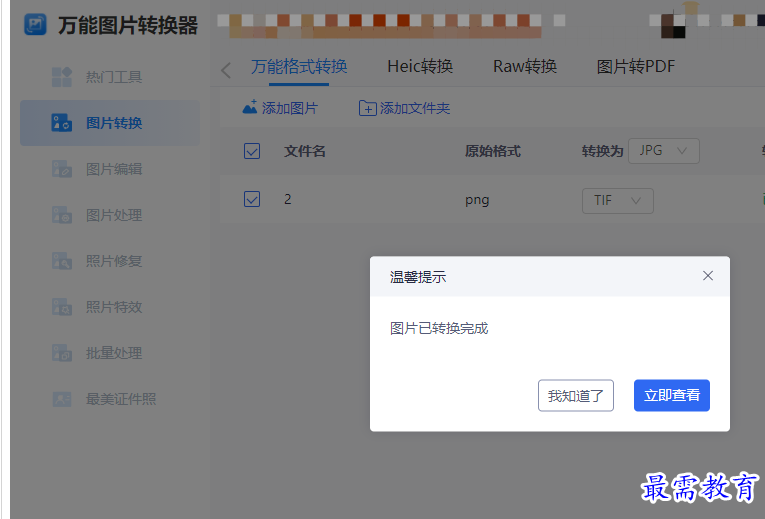Viewport: 765px width, 519px height.
Task: Select the 批量处理 sidebar label
Action: pos(114,353)
